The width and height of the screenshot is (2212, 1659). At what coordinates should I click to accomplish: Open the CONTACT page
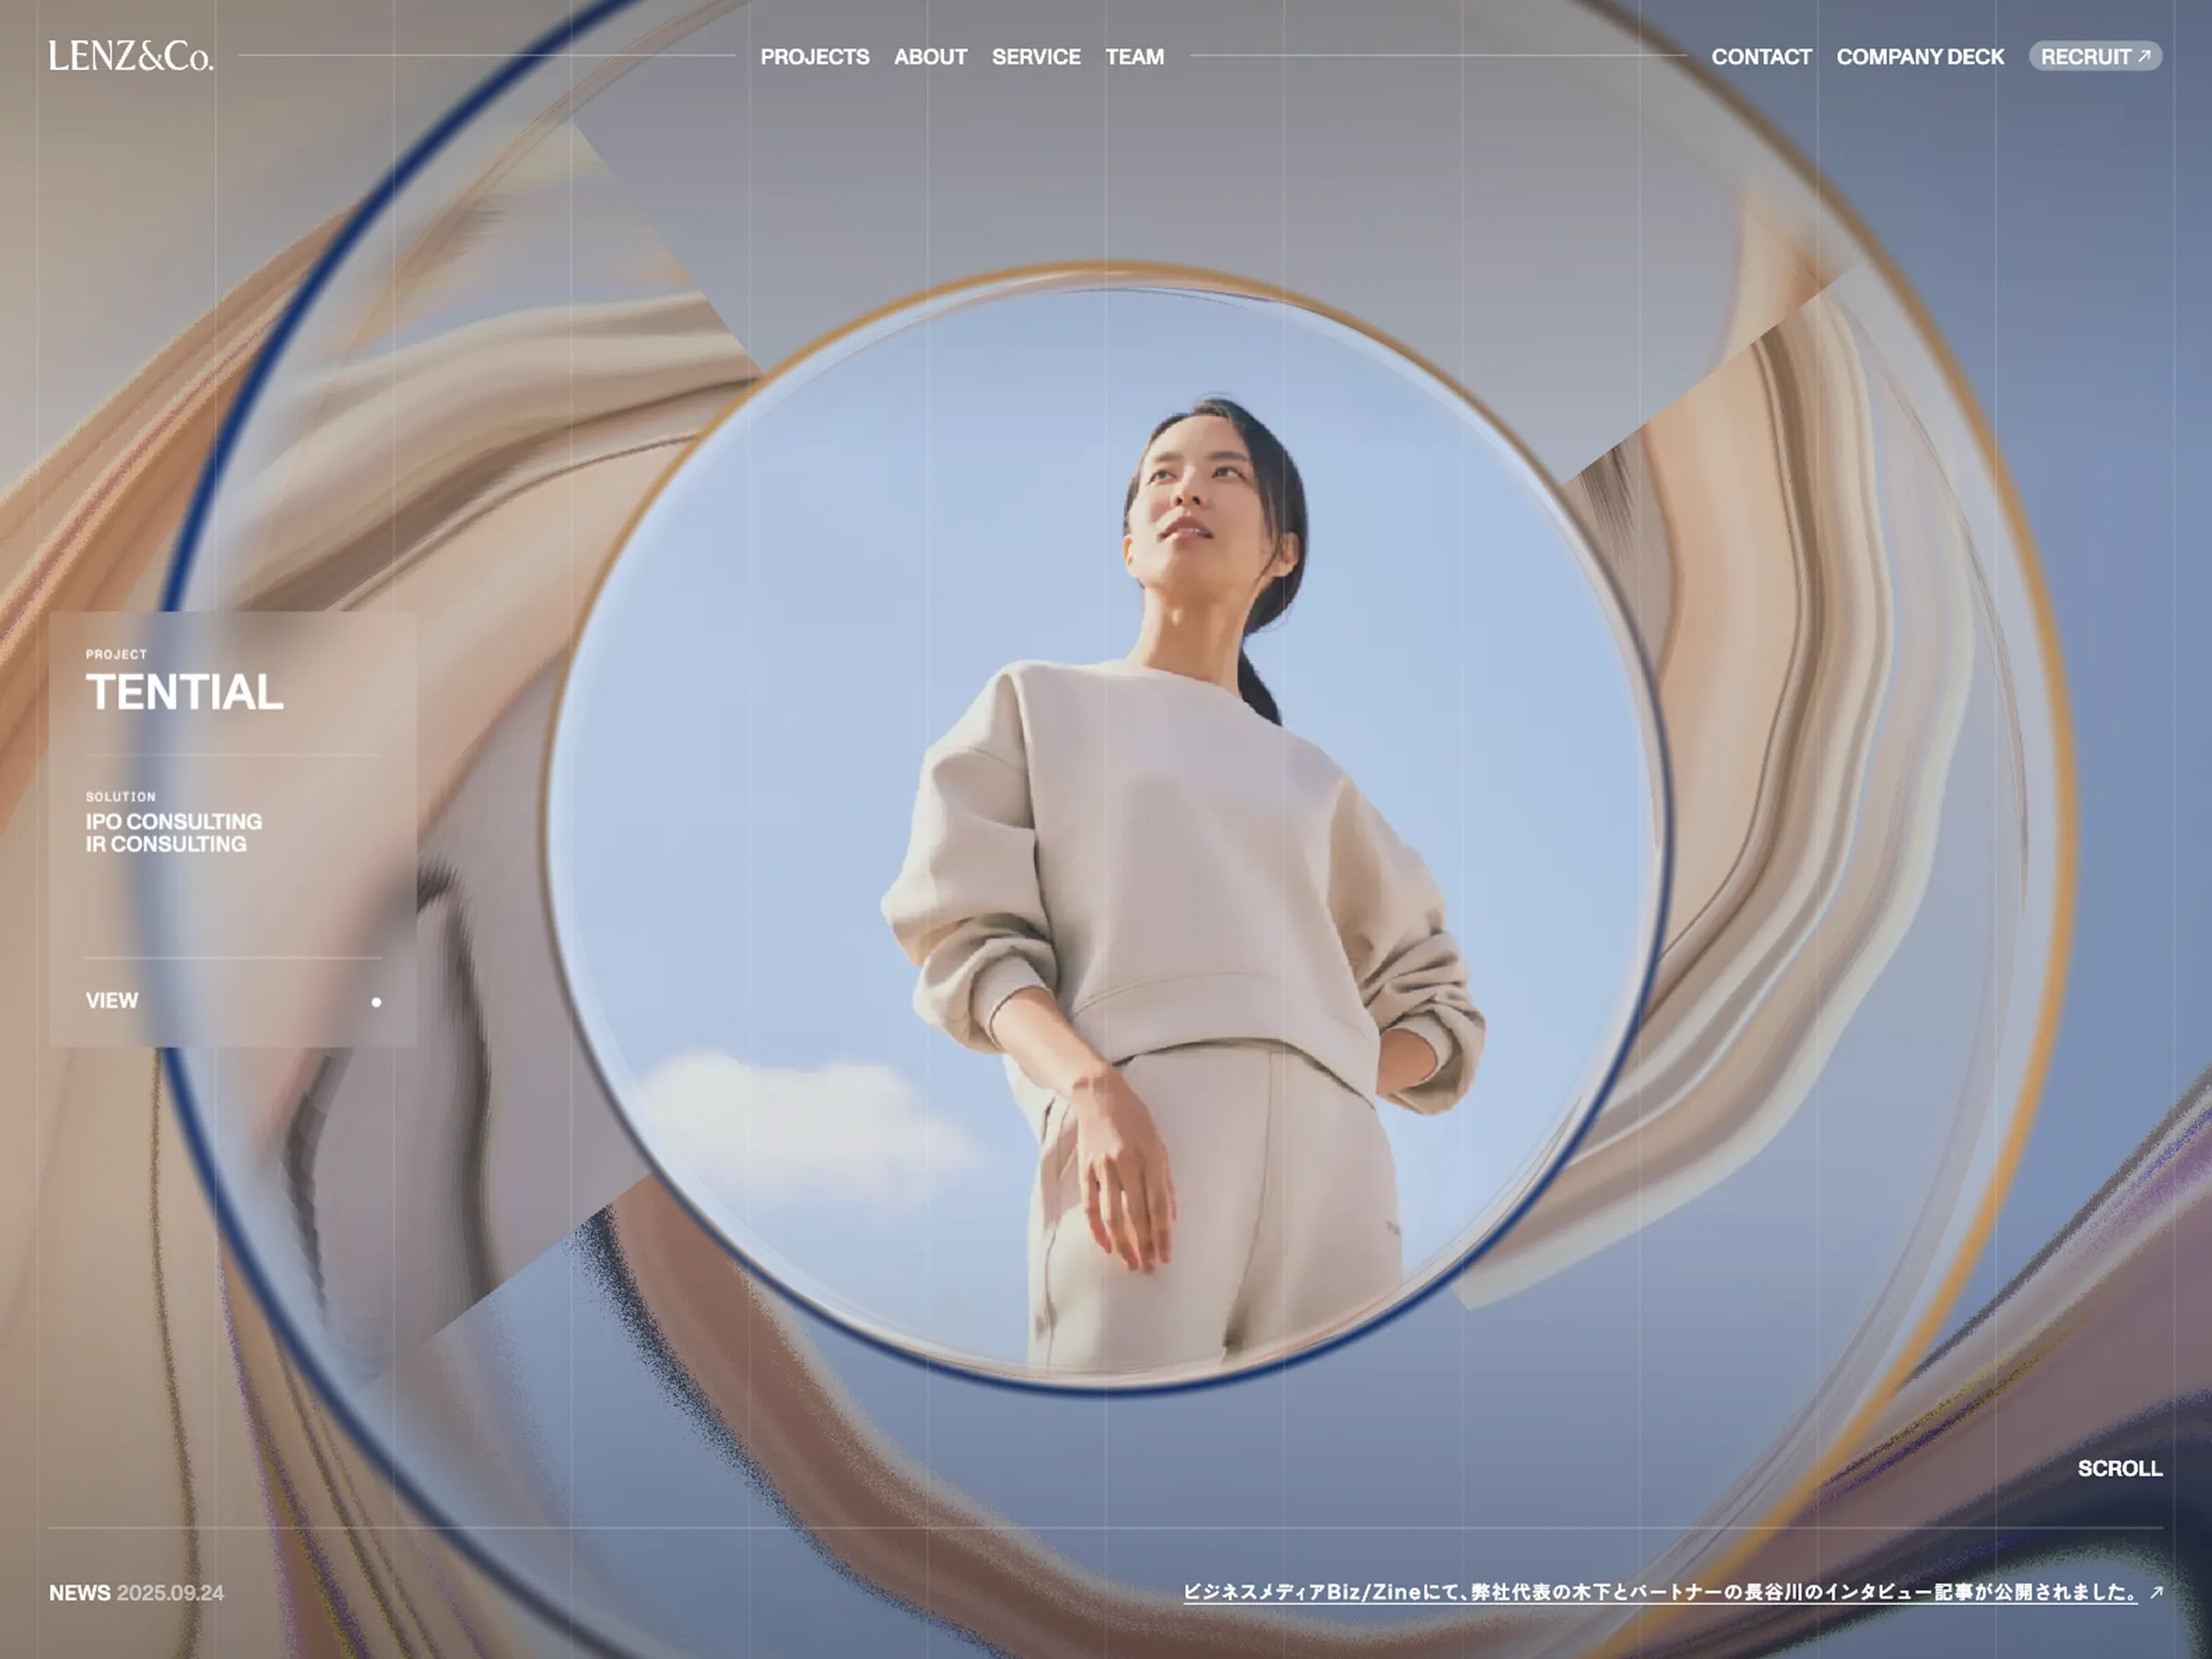click(x=1761, y=57)
